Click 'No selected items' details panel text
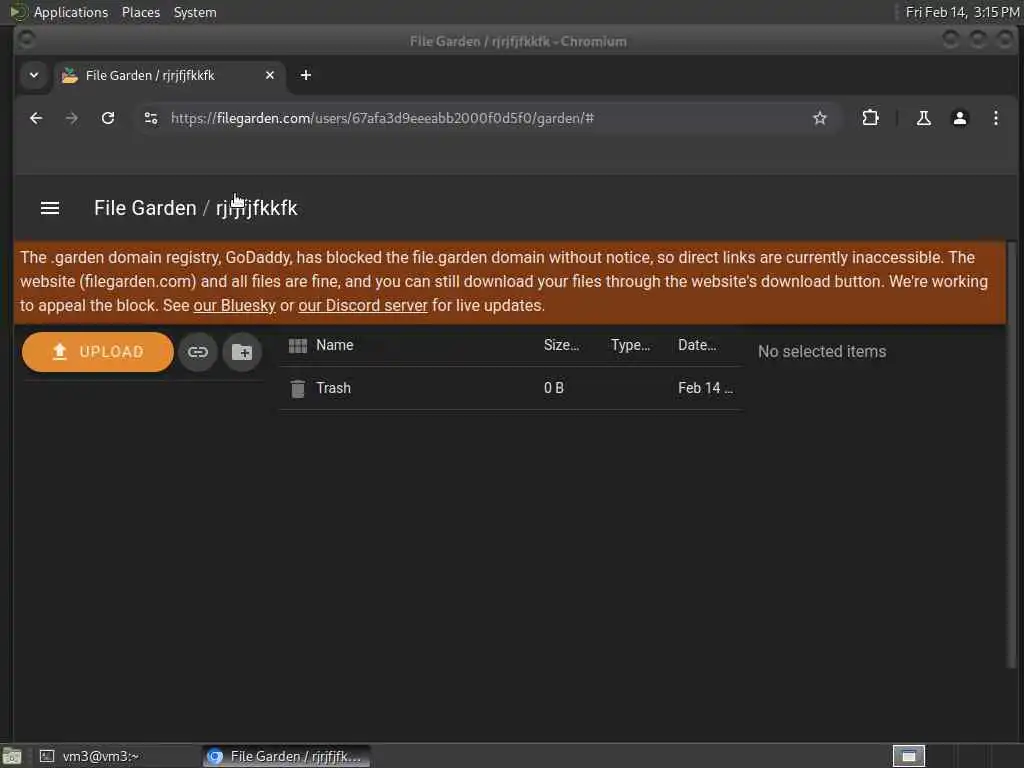This screenshot has width=1024, height=768. coord(822,351)
